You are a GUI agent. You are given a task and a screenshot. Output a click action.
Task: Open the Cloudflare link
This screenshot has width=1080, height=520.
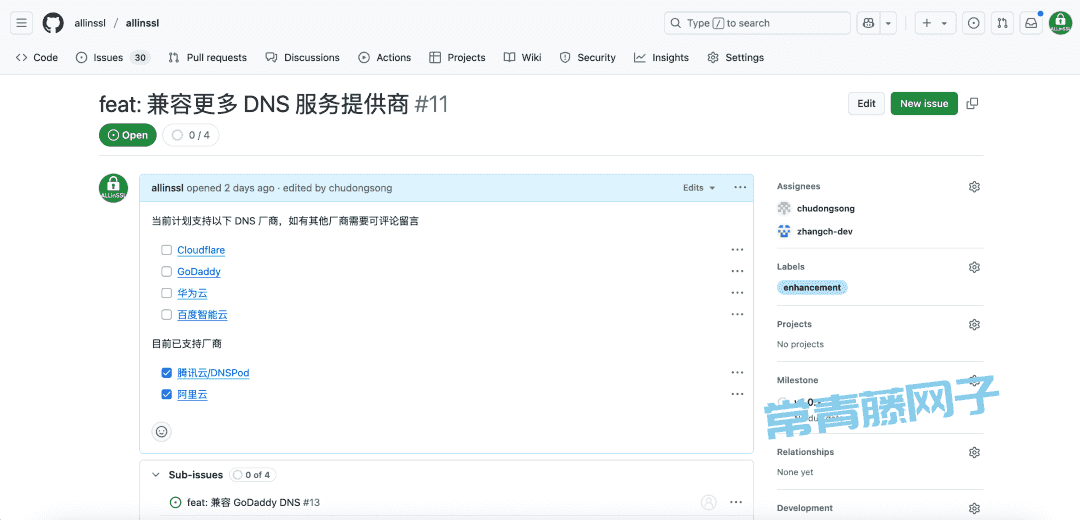pyautogui.click(x=201, y=250)
